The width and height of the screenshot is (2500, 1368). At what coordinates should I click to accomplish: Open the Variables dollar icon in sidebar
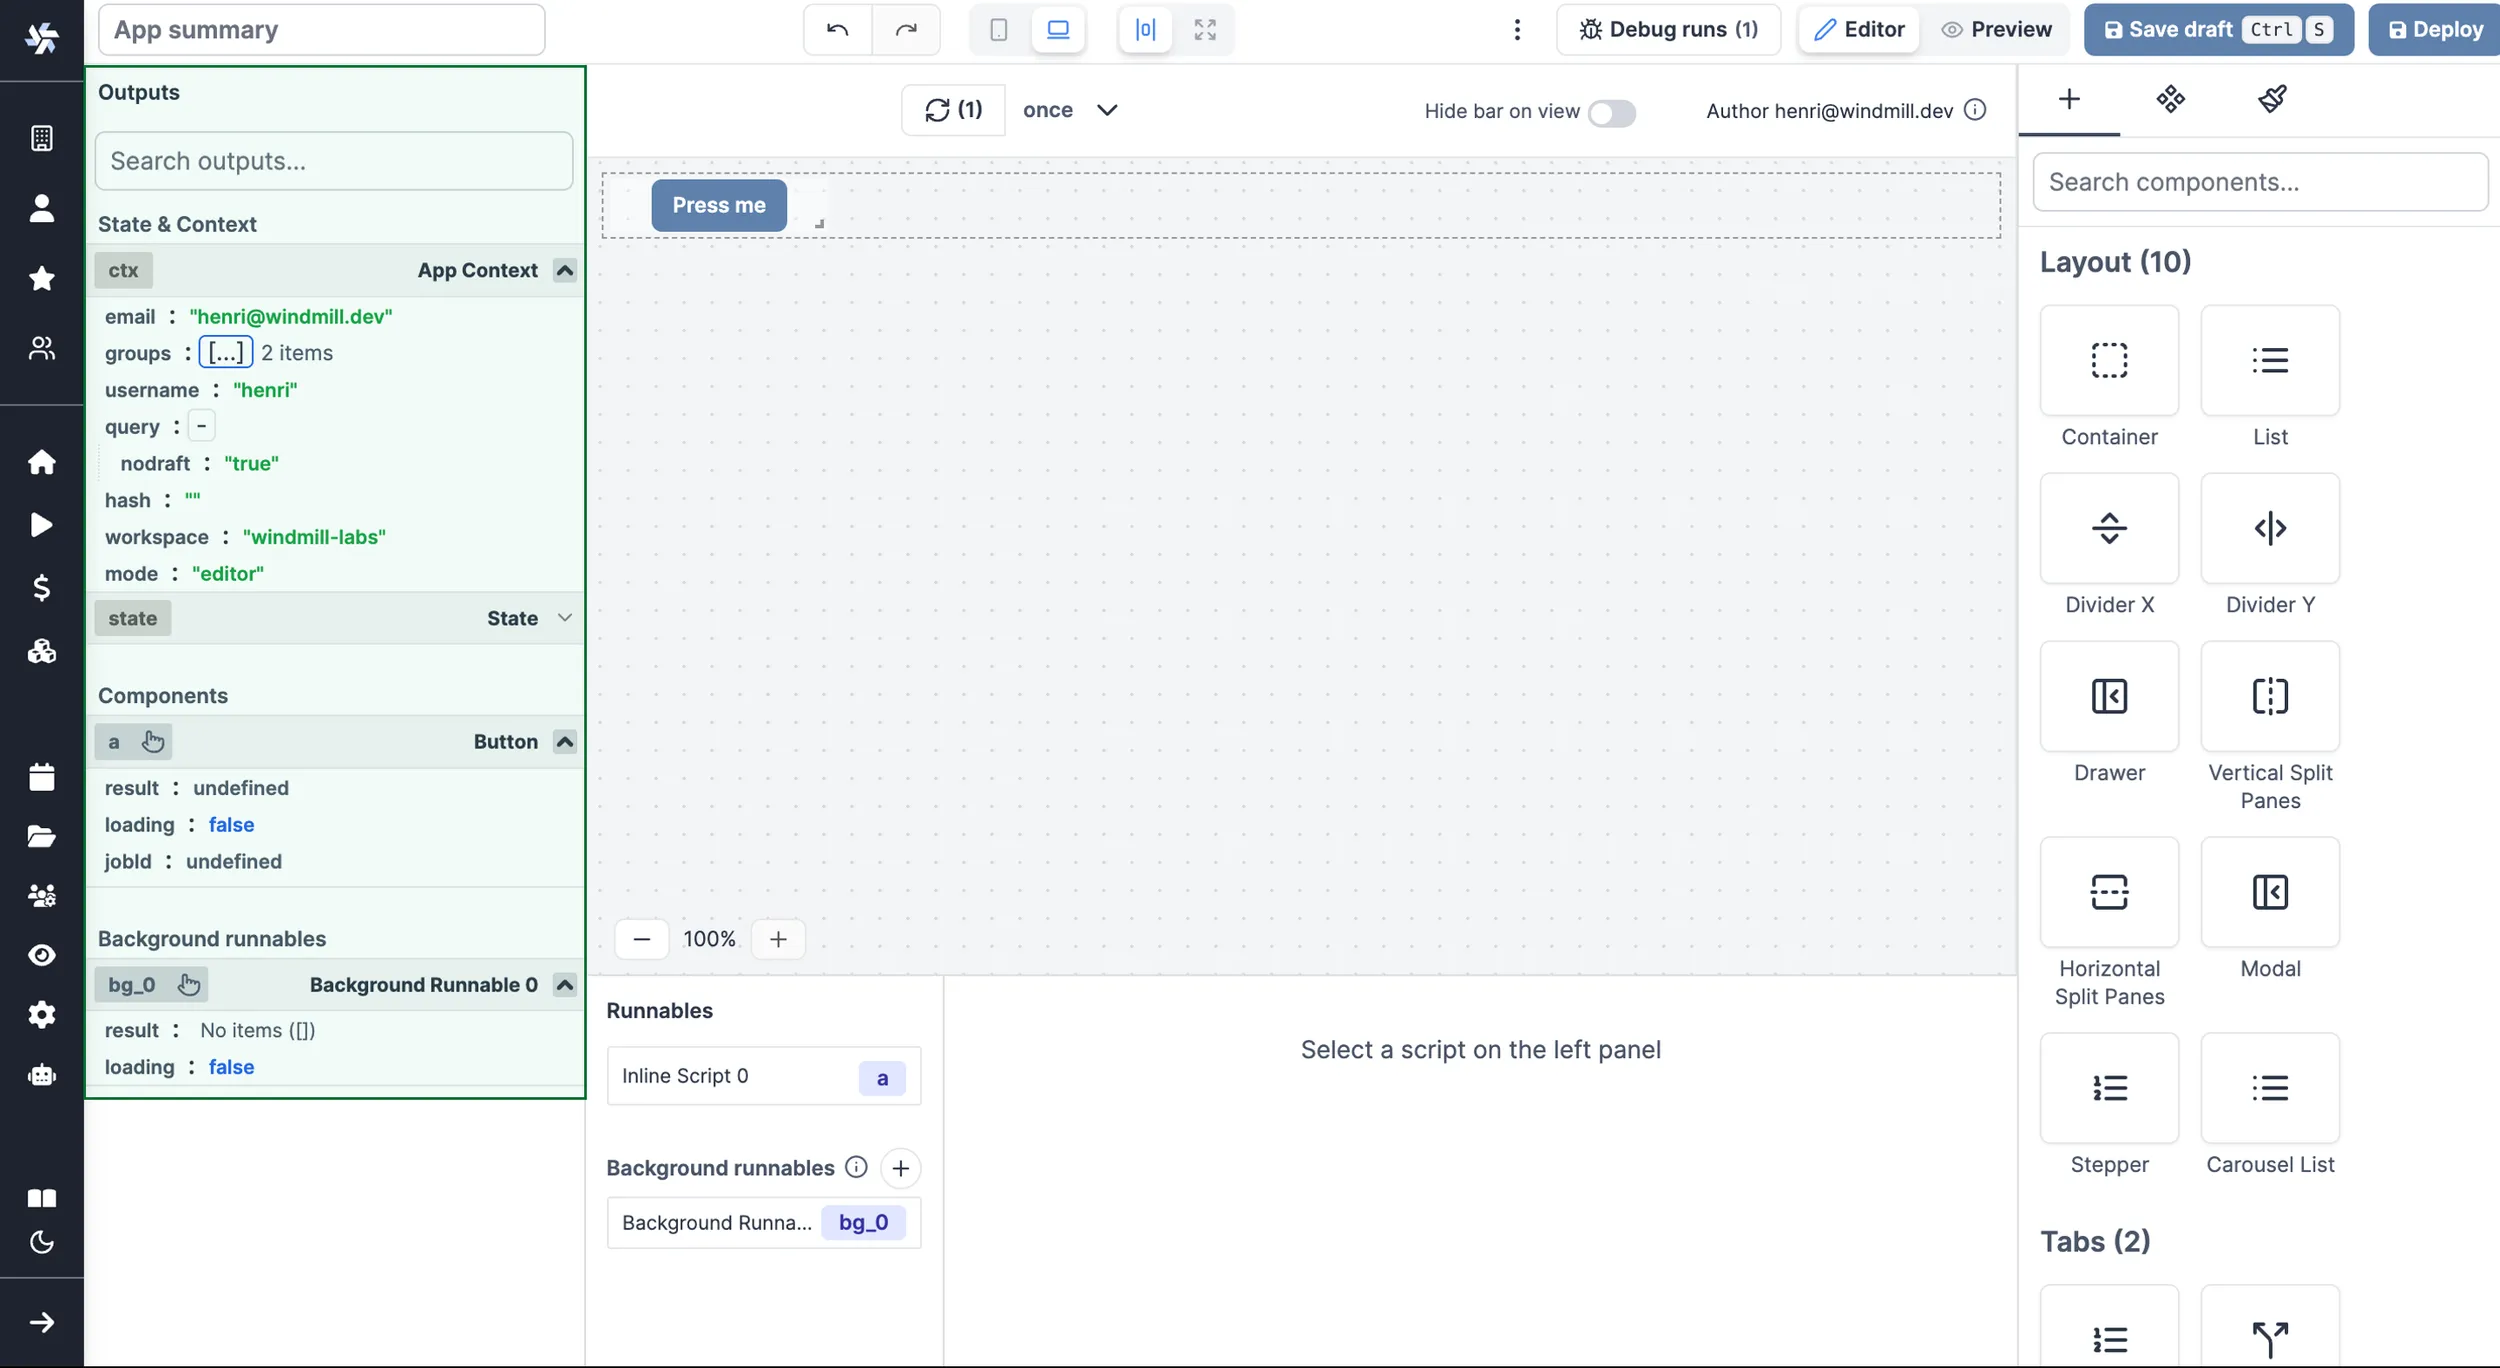point(41,588)
